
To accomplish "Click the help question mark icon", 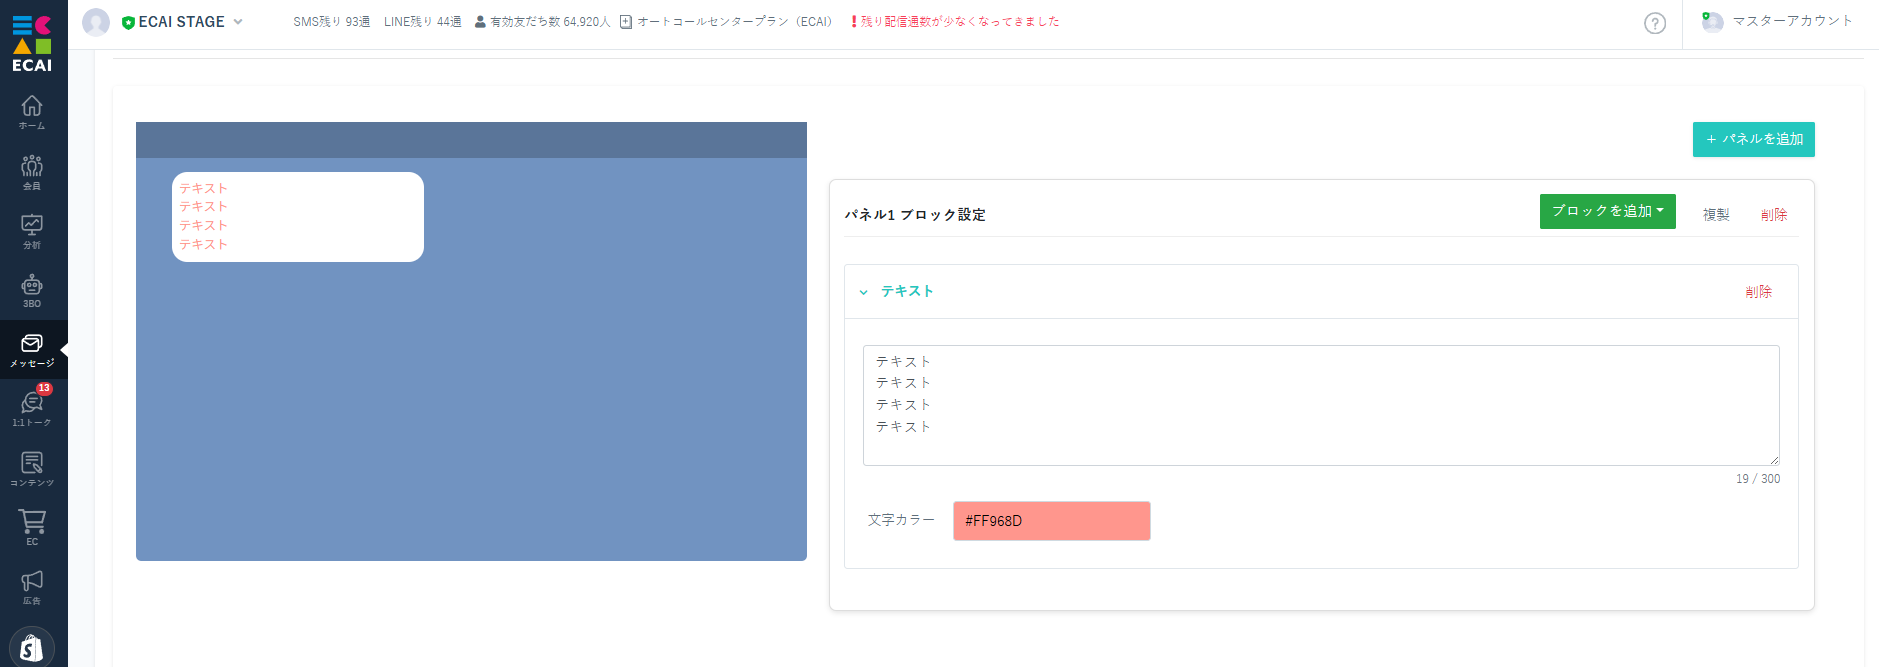I will click(x=1655, y=23).
